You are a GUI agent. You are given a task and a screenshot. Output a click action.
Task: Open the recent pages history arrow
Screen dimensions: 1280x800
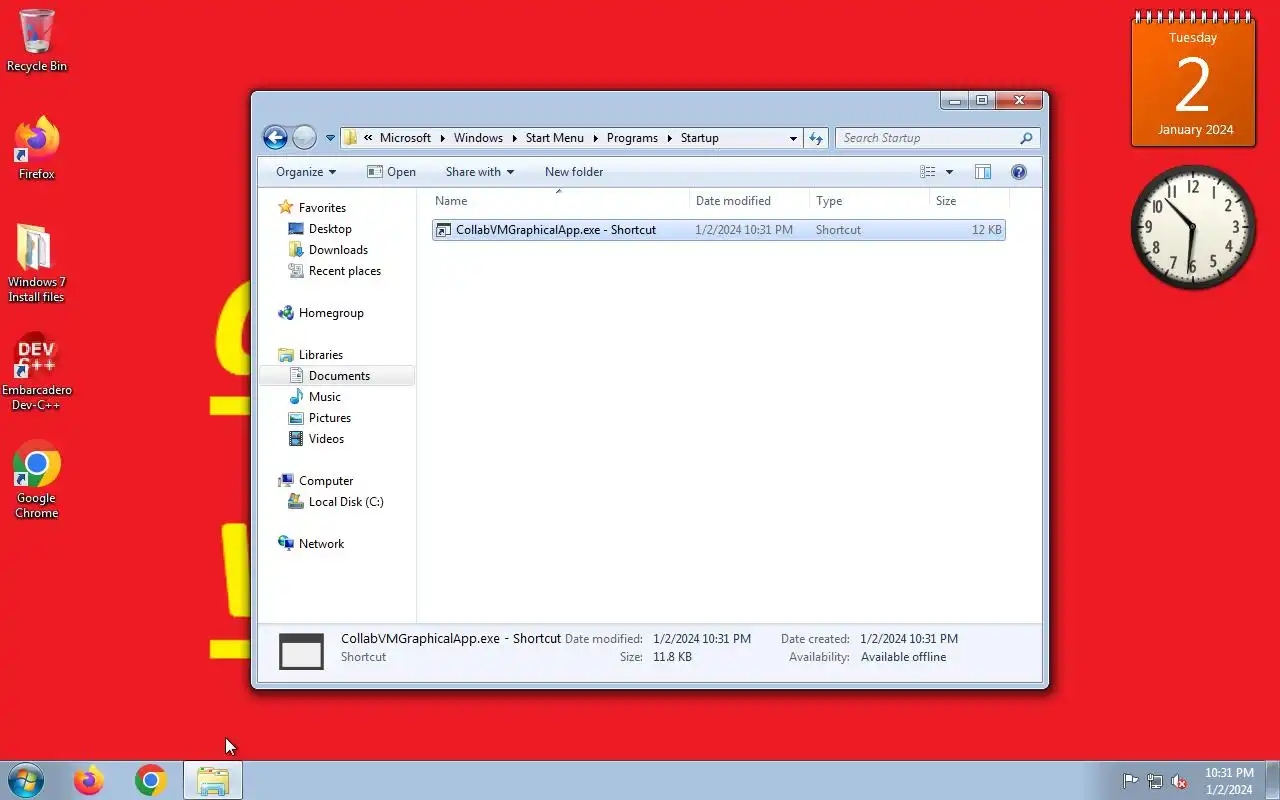(x=330, y=138)
